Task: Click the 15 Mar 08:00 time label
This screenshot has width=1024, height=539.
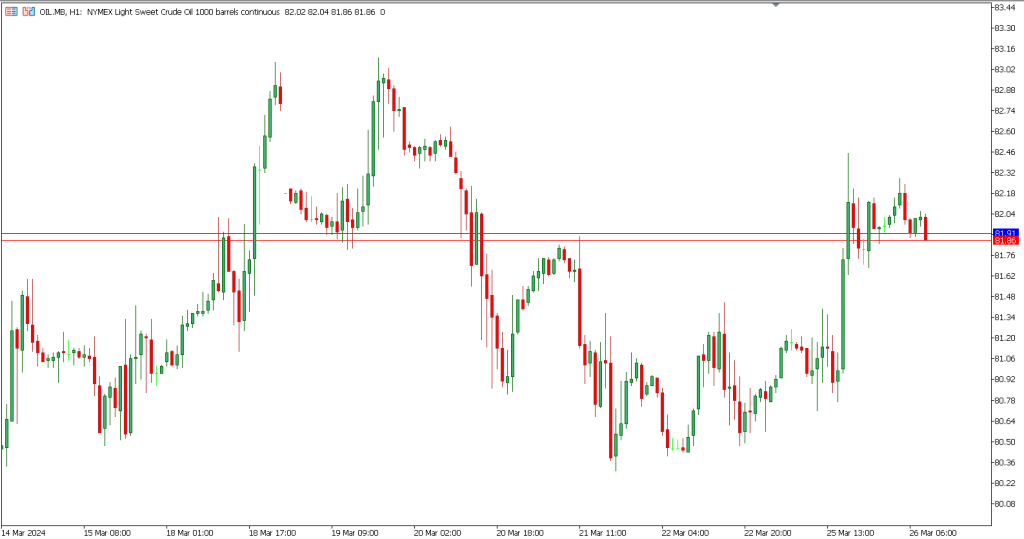Action: click(107, 533)
